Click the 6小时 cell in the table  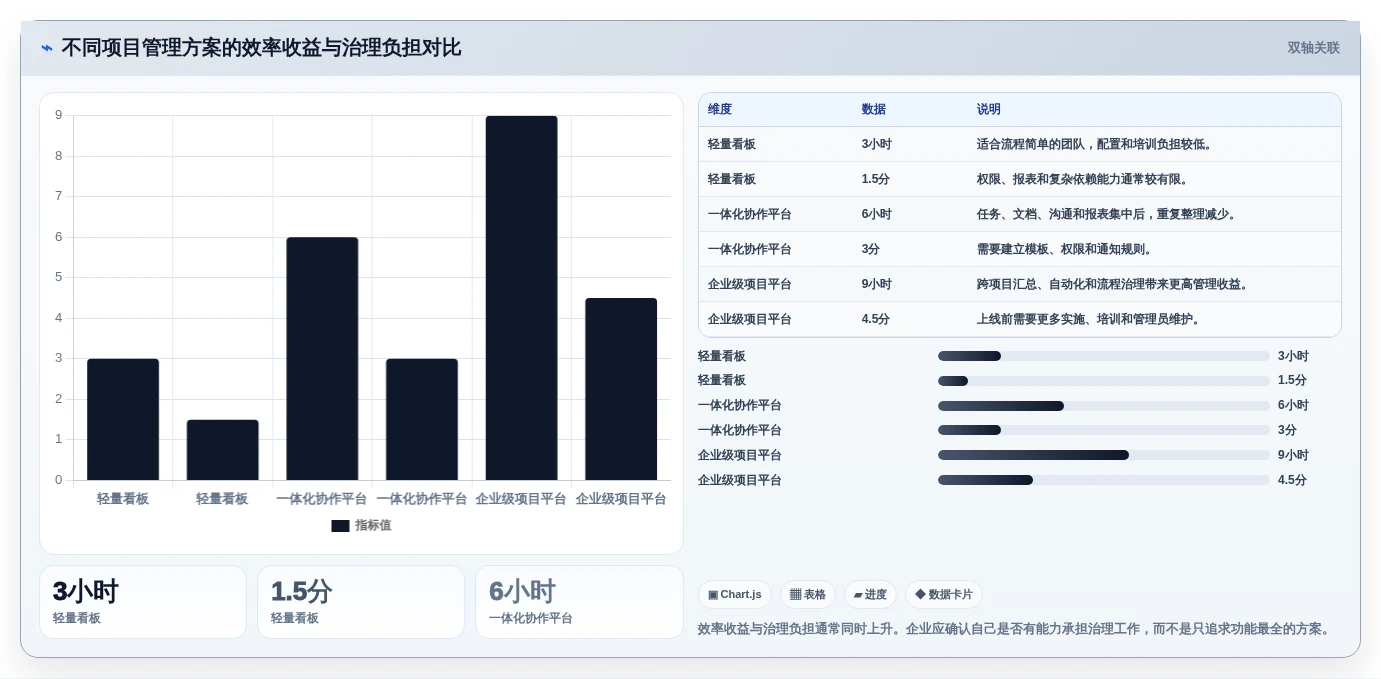[x=876, y=214]
